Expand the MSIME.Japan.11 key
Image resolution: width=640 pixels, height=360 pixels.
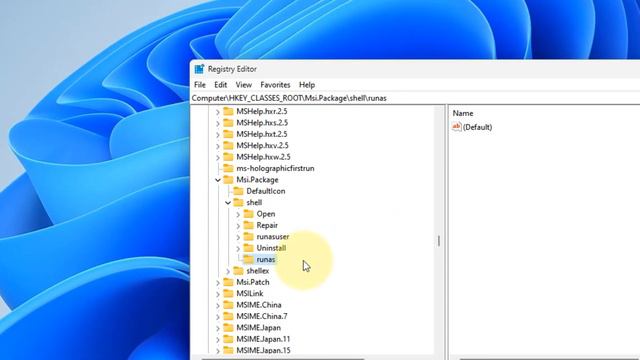pyautogui.click(x=218, y=340)
